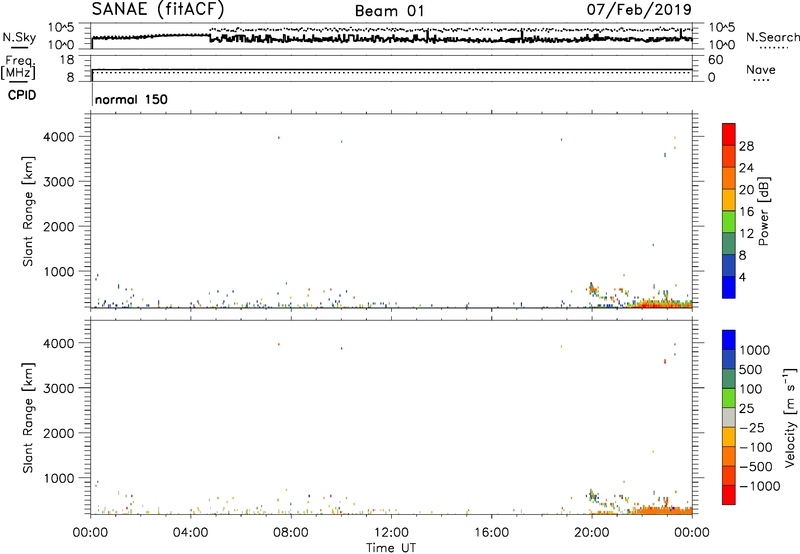Click the Freq. [MHz] axis label
This screenshot has height=554, width=800.
(x=18, y=68)
